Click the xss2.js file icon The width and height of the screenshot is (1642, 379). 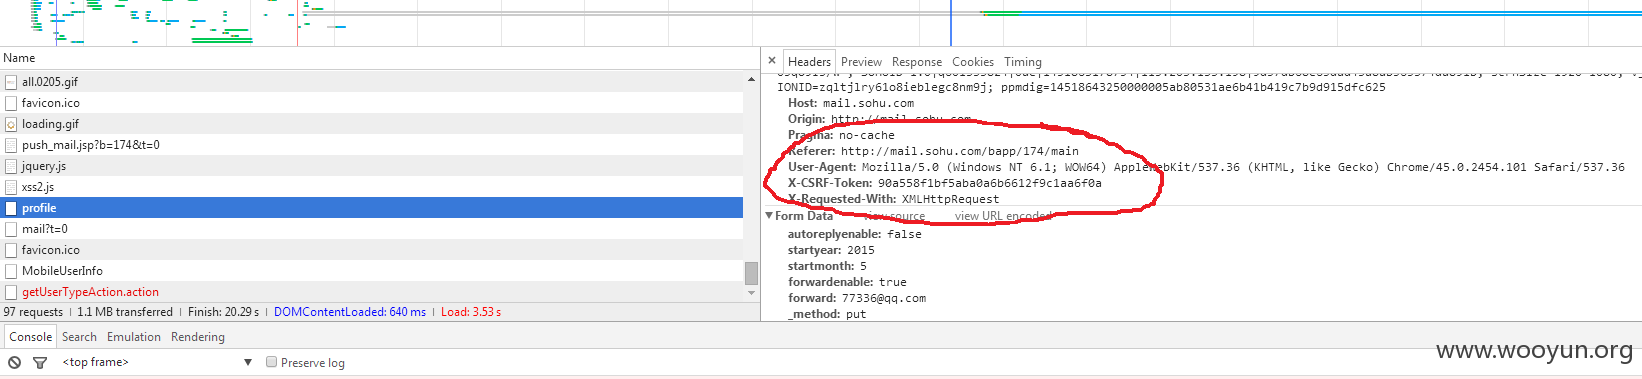(11, 187)
